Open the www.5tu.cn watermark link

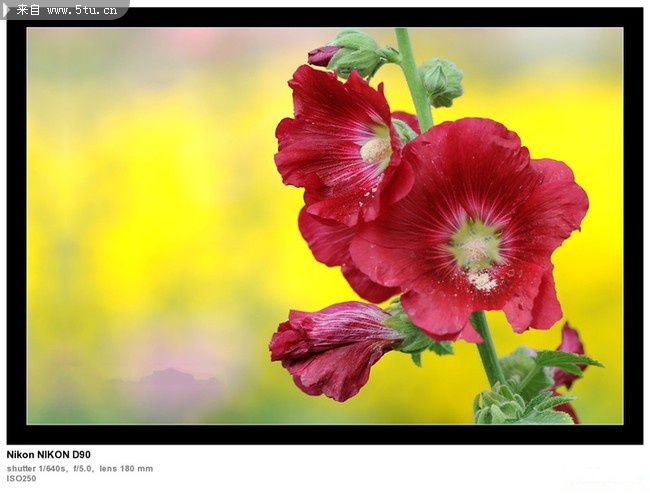(x=82, y=10)
